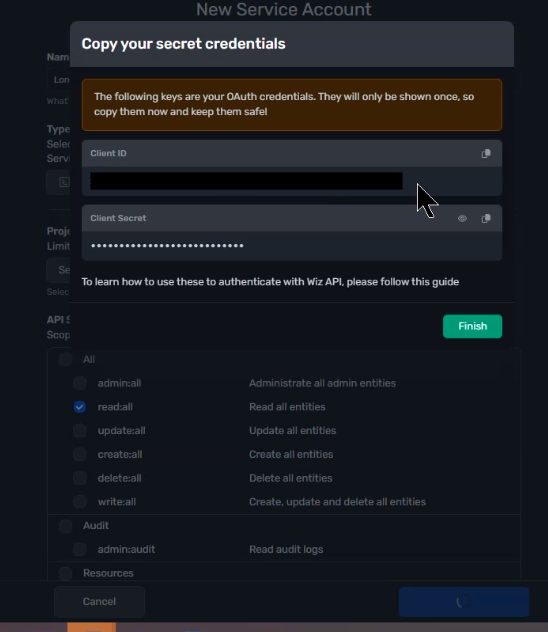Enable the admin:audit scope checkbox

point(80,549)
